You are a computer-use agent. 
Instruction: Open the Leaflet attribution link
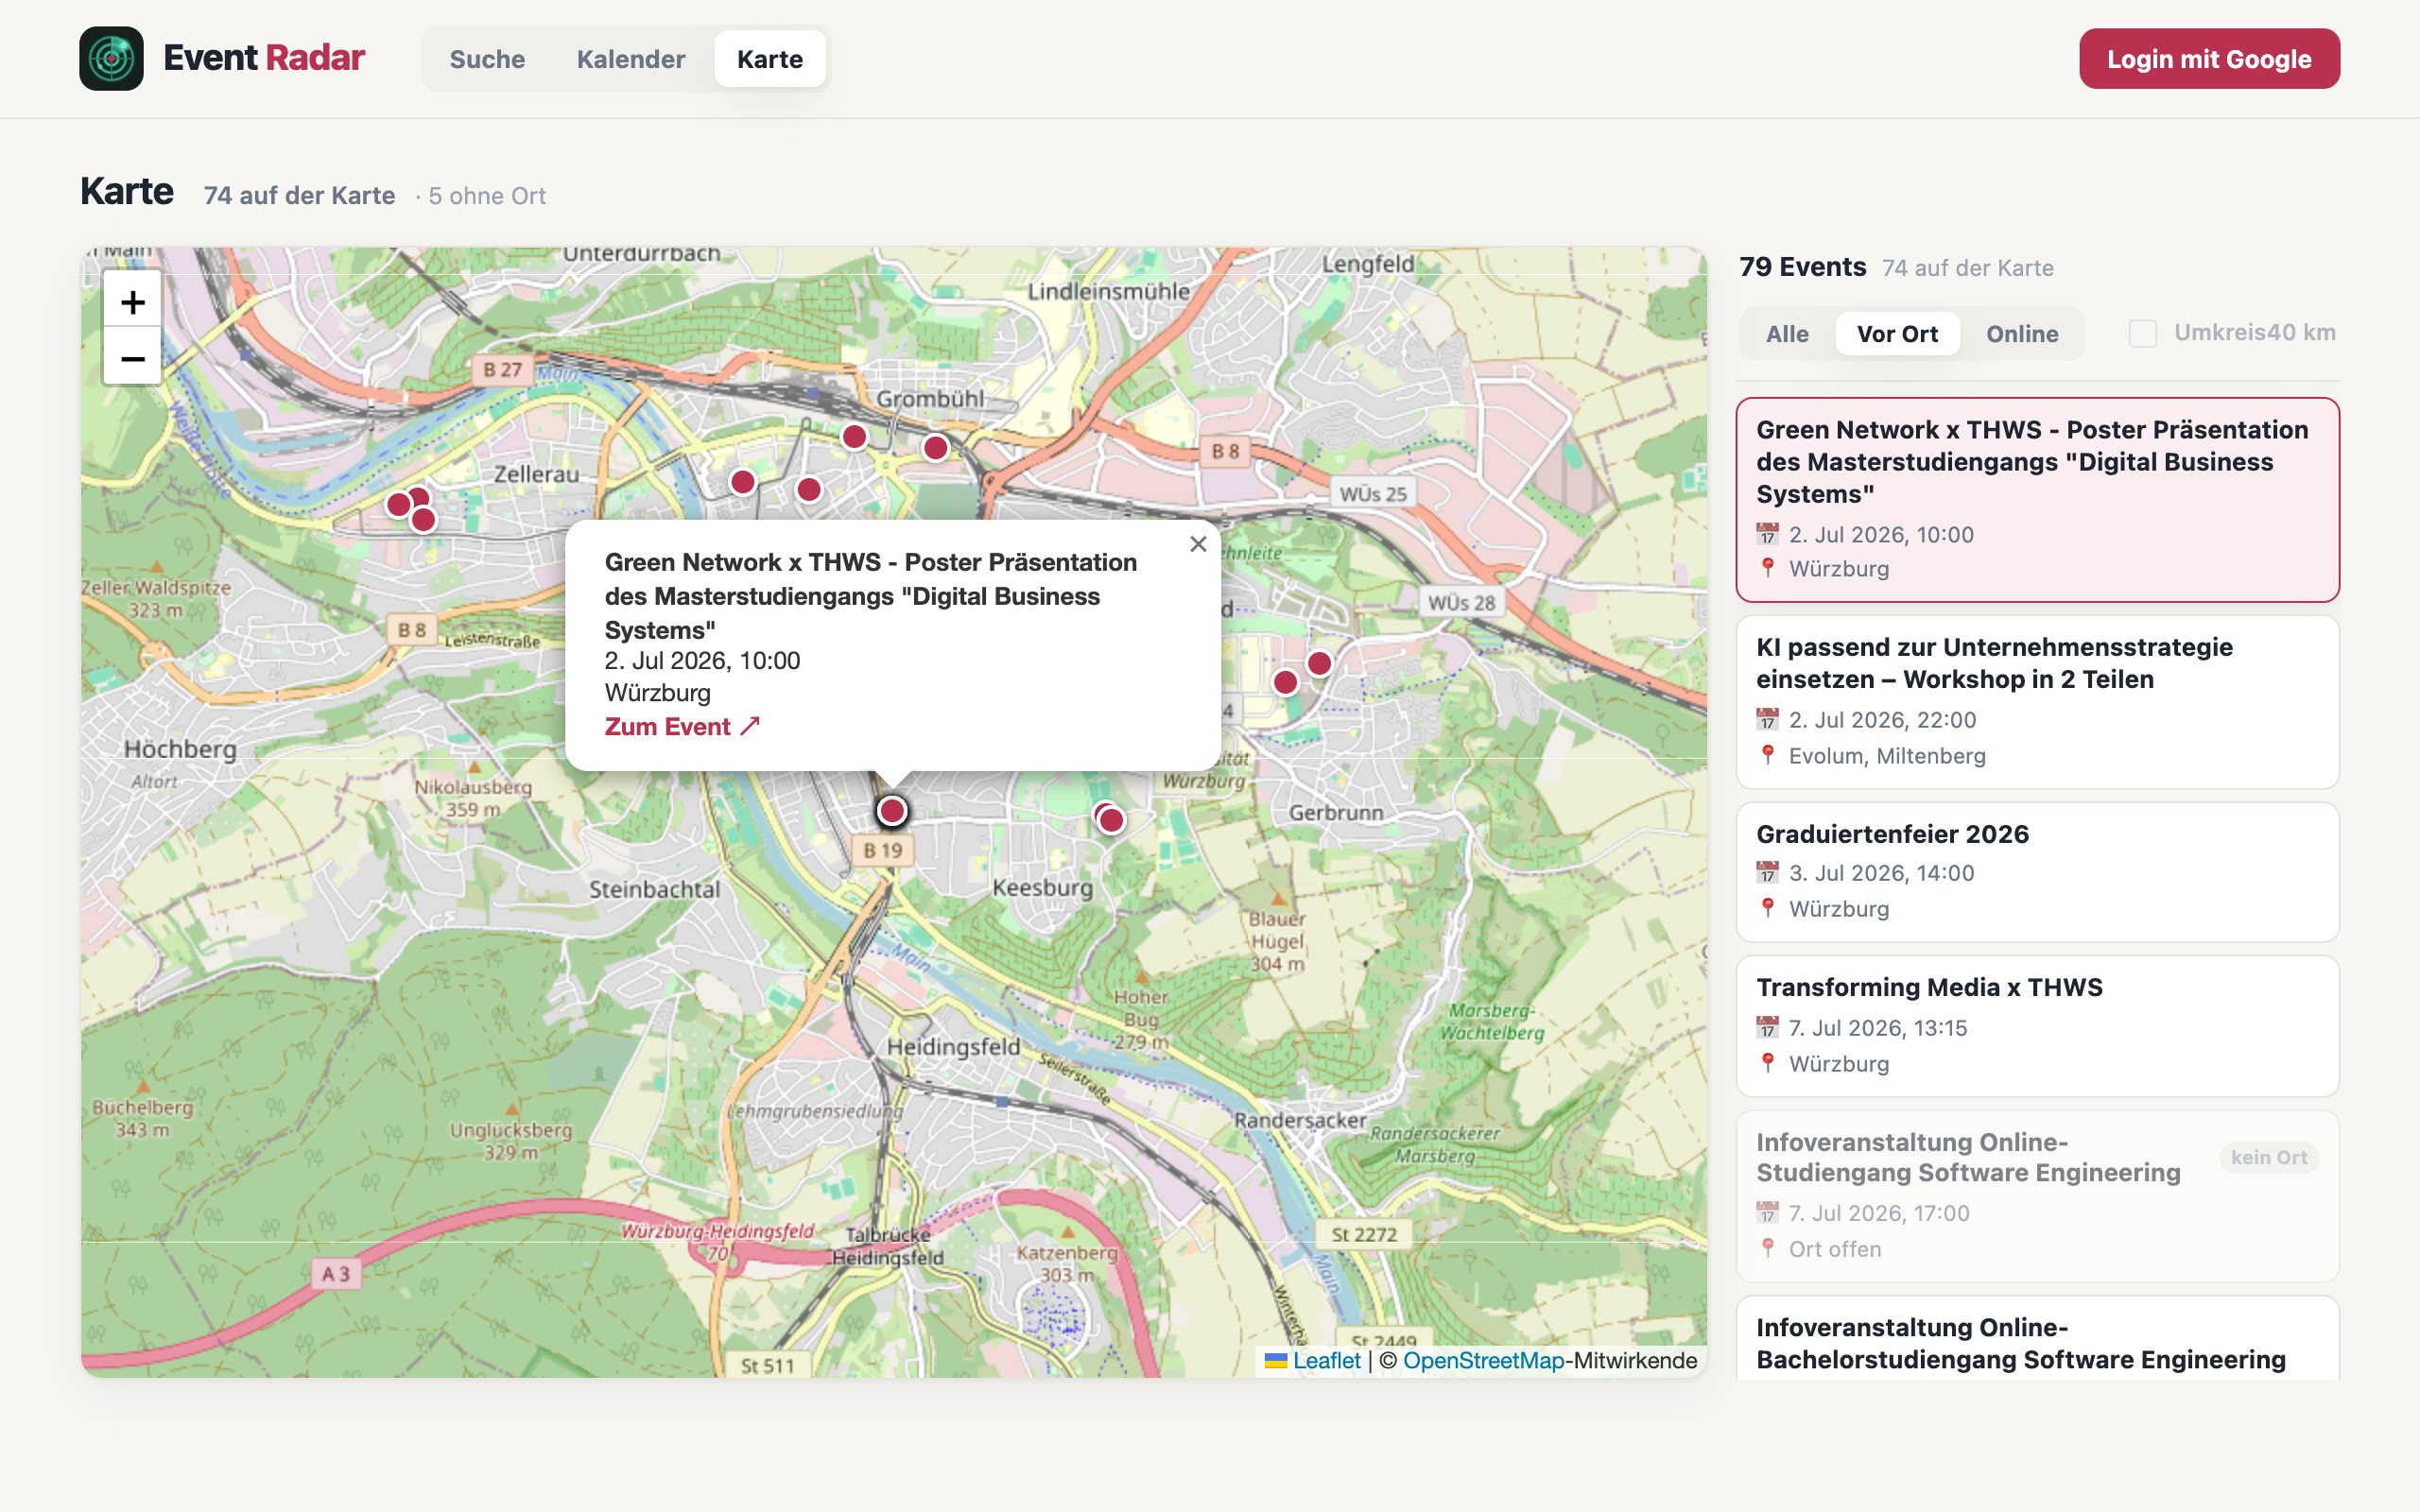tap(1326, 1360)
